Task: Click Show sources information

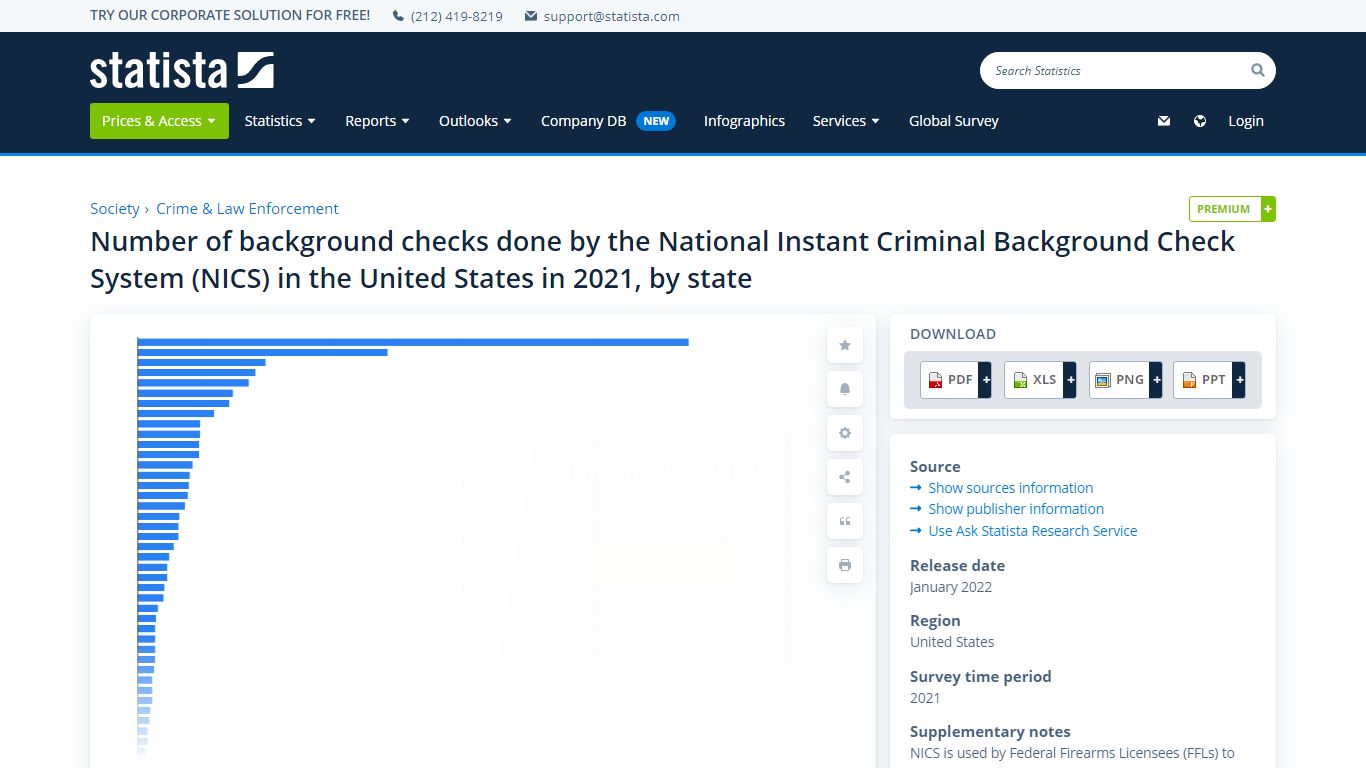Action: 1010,488
